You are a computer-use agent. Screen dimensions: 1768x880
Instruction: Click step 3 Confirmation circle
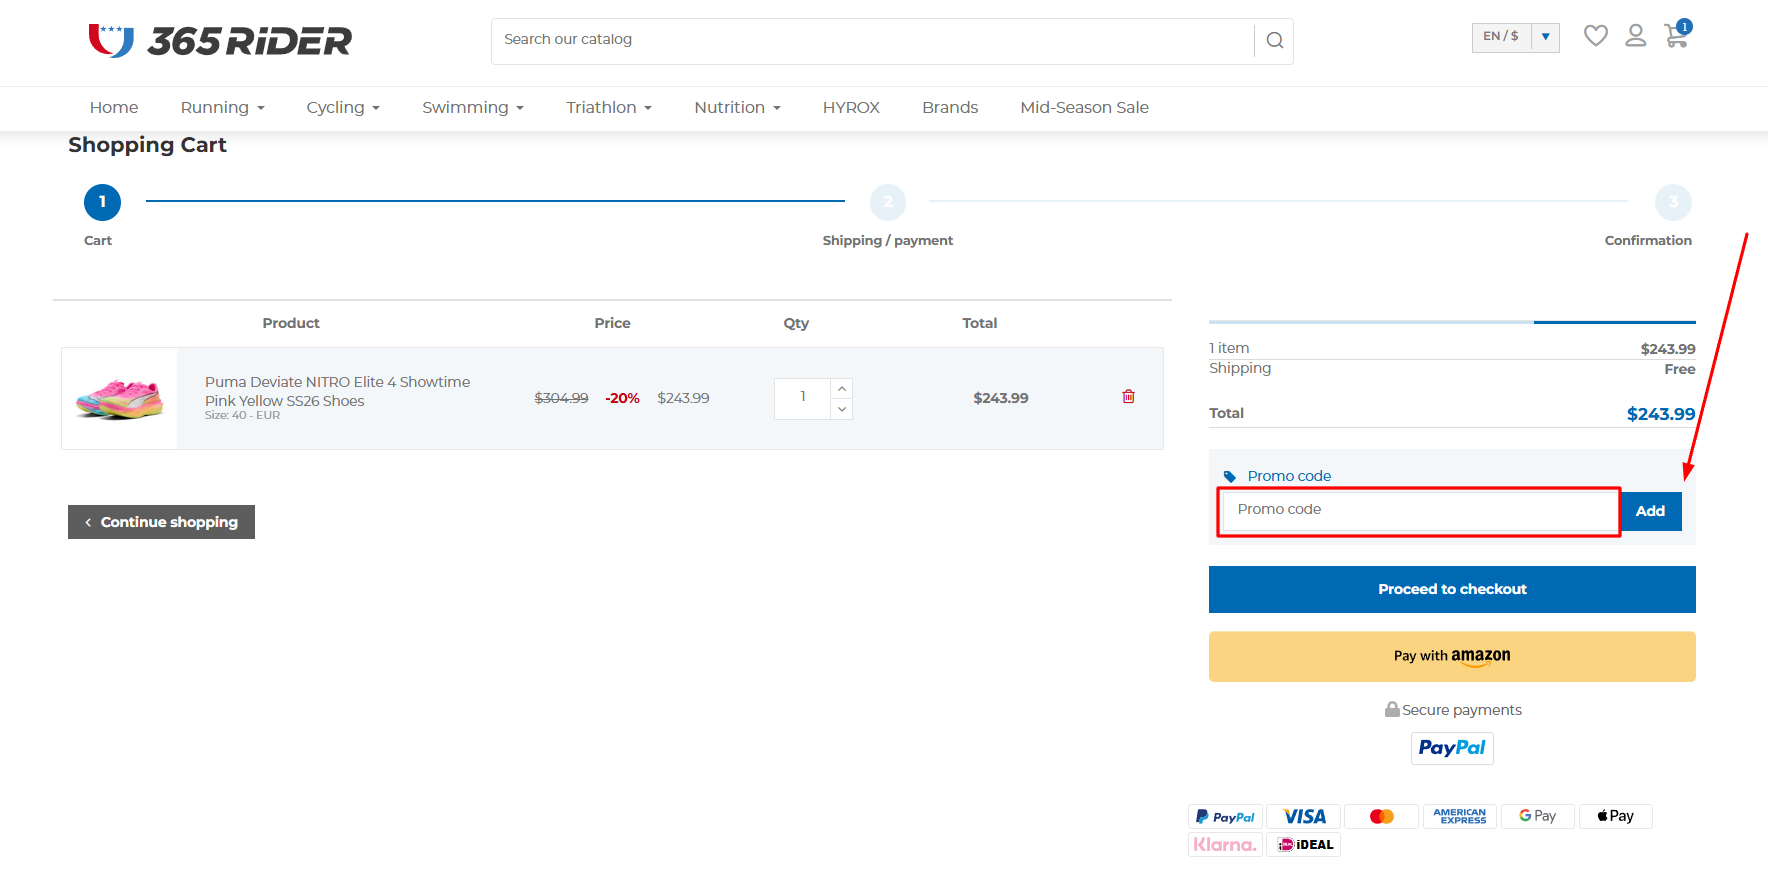(1673, 202)
